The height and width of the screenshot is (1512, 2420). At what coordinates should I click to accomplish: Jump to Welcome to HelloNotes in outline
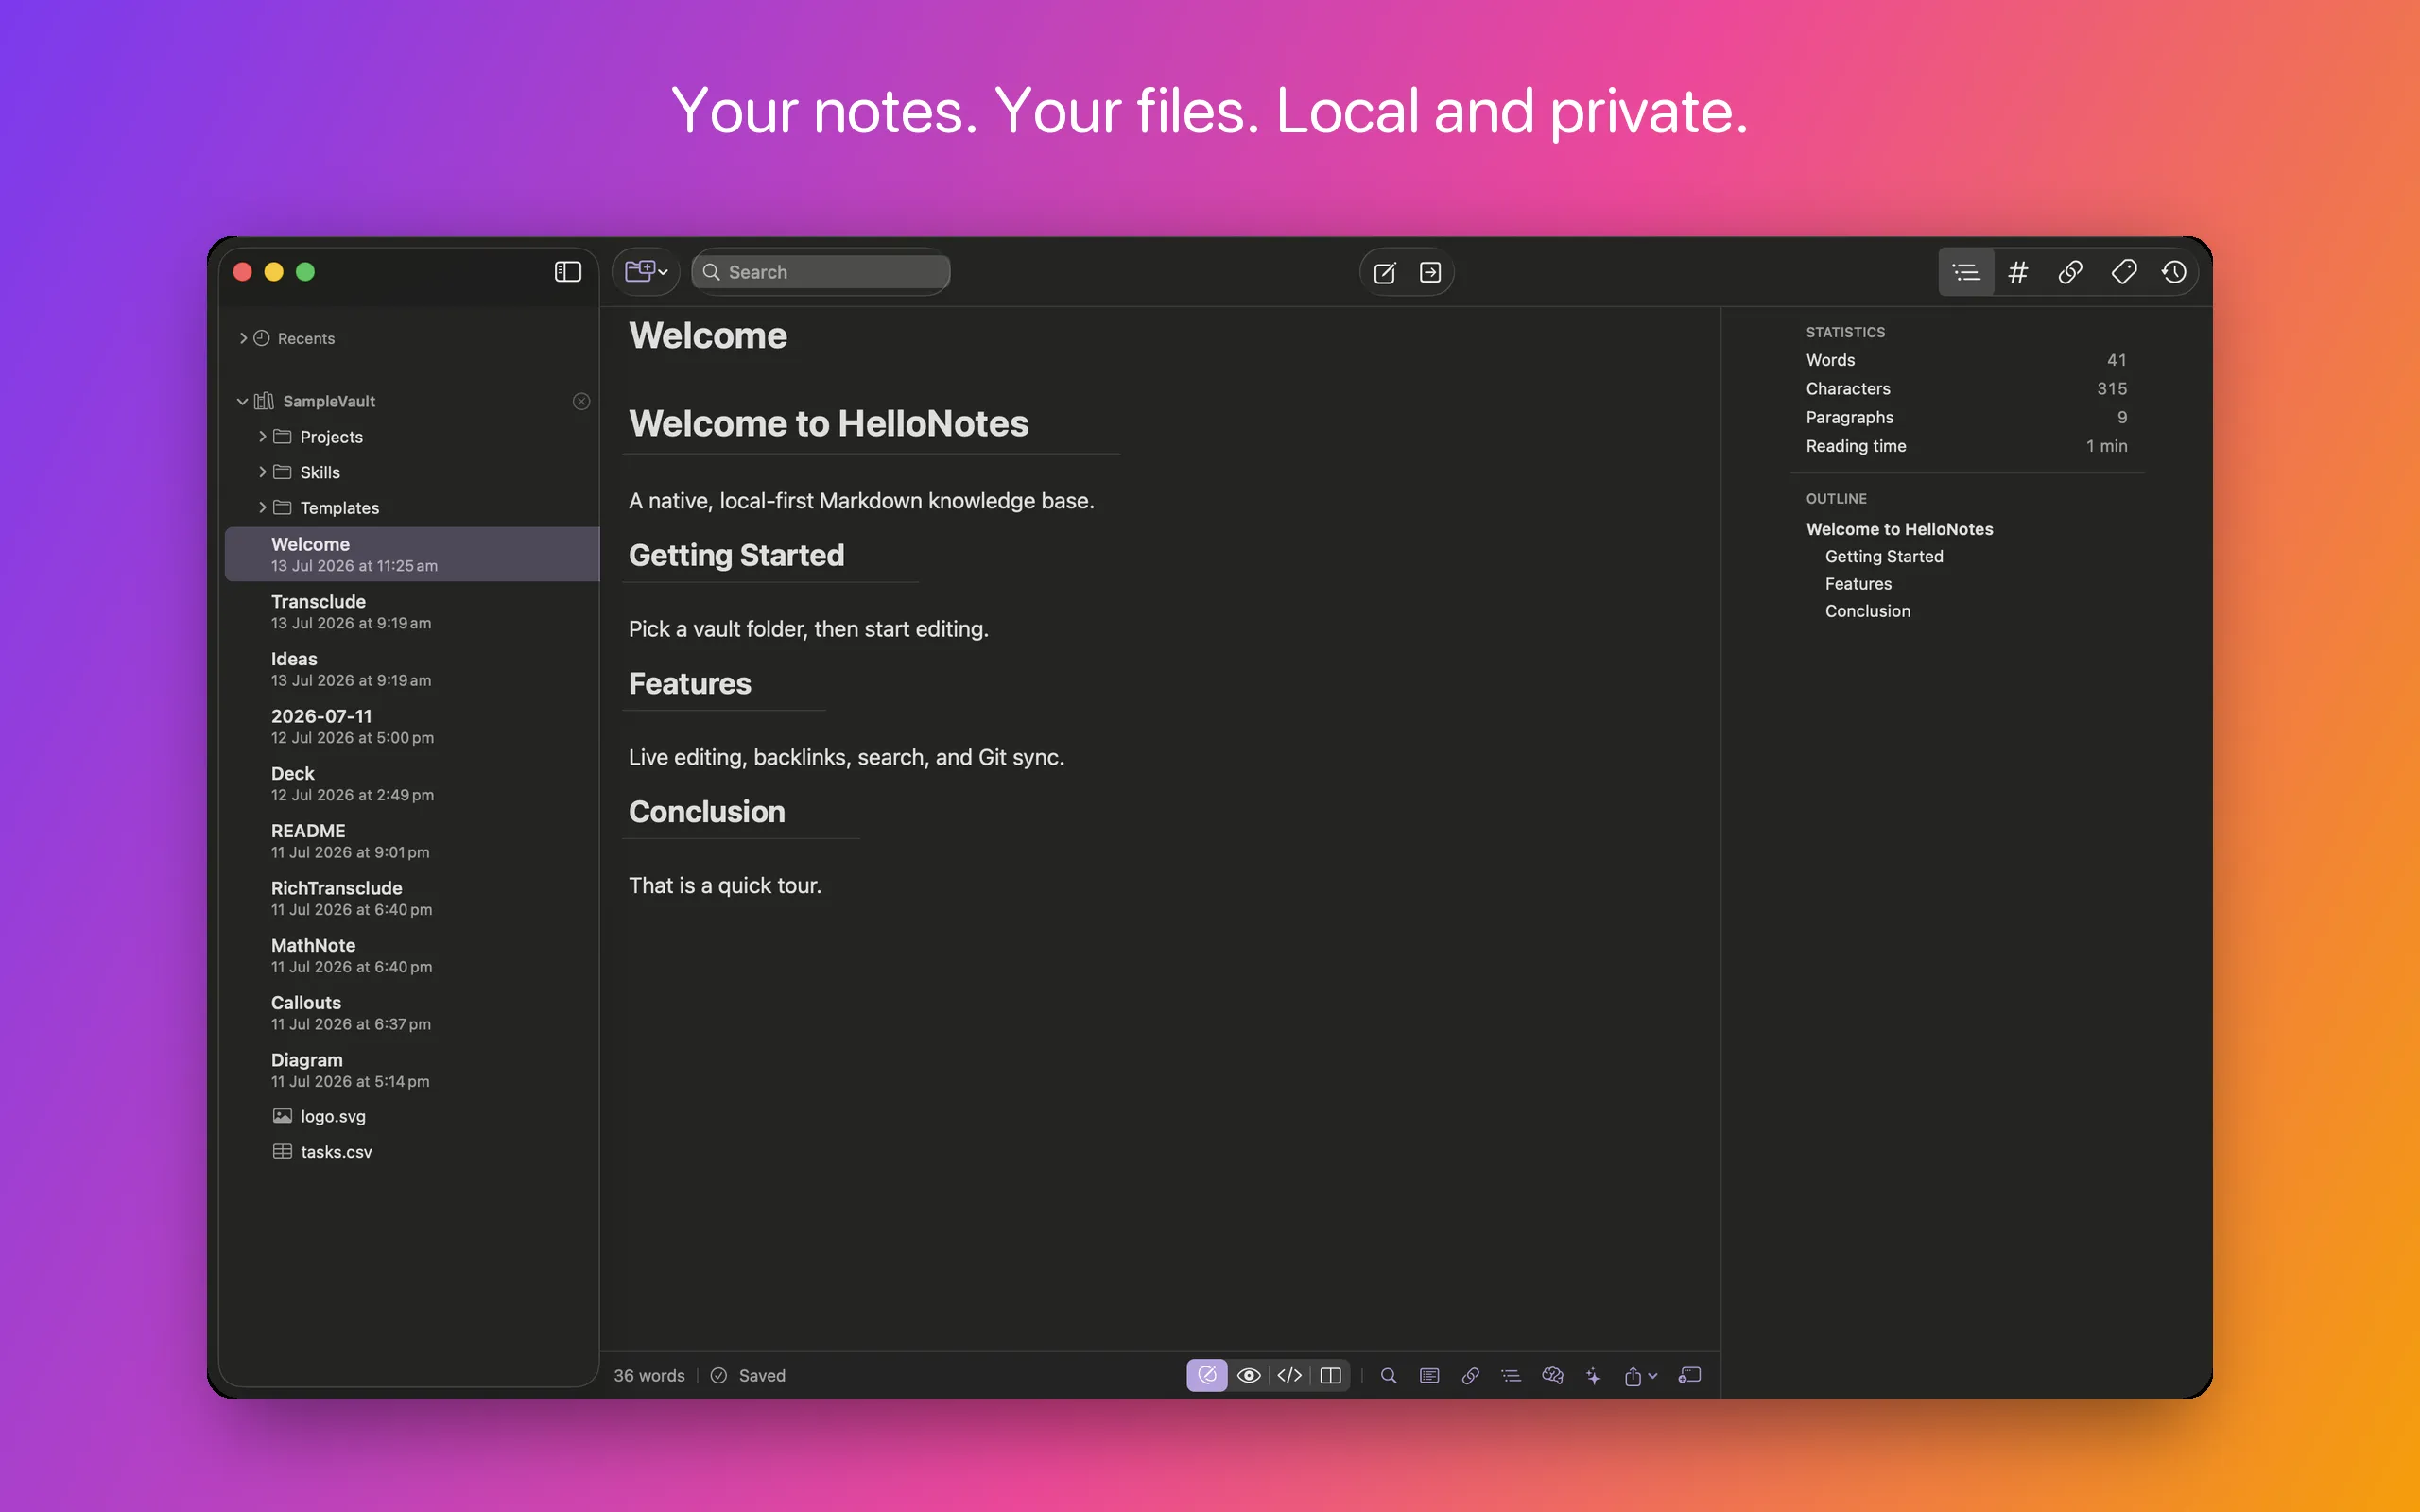1899,529
